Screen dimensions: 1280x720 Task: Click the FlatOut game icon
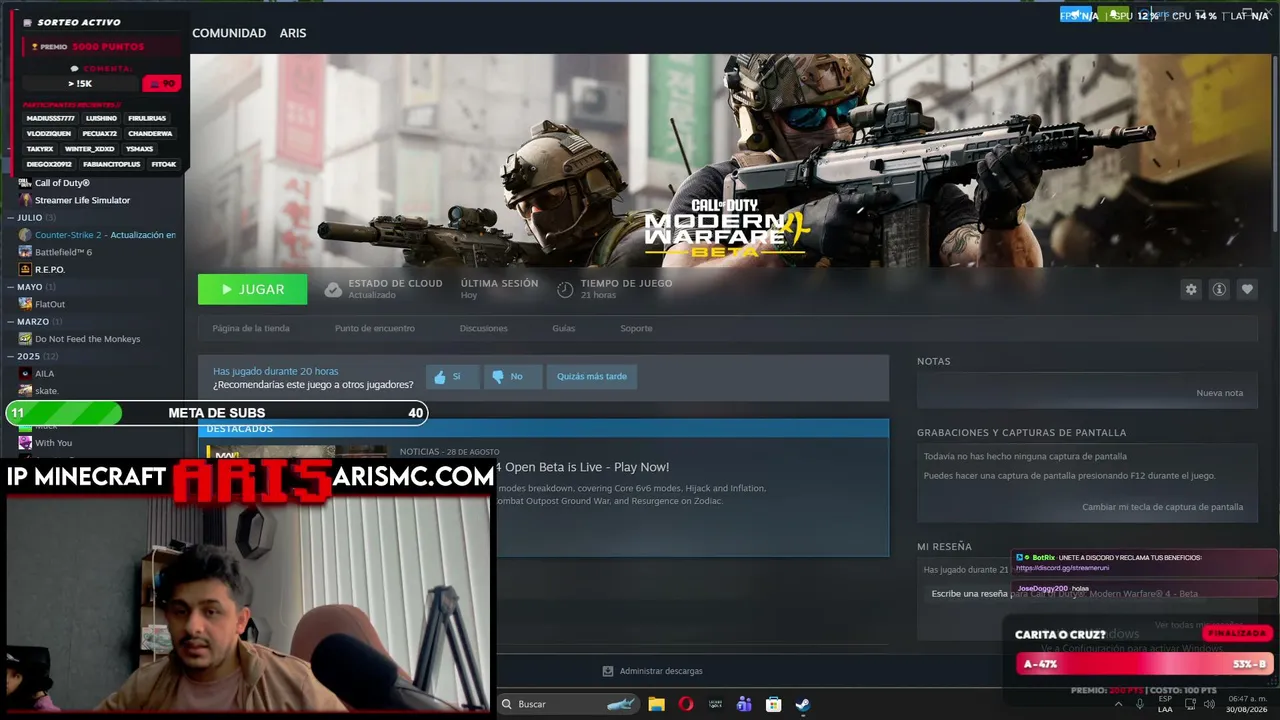click(25, 304)
